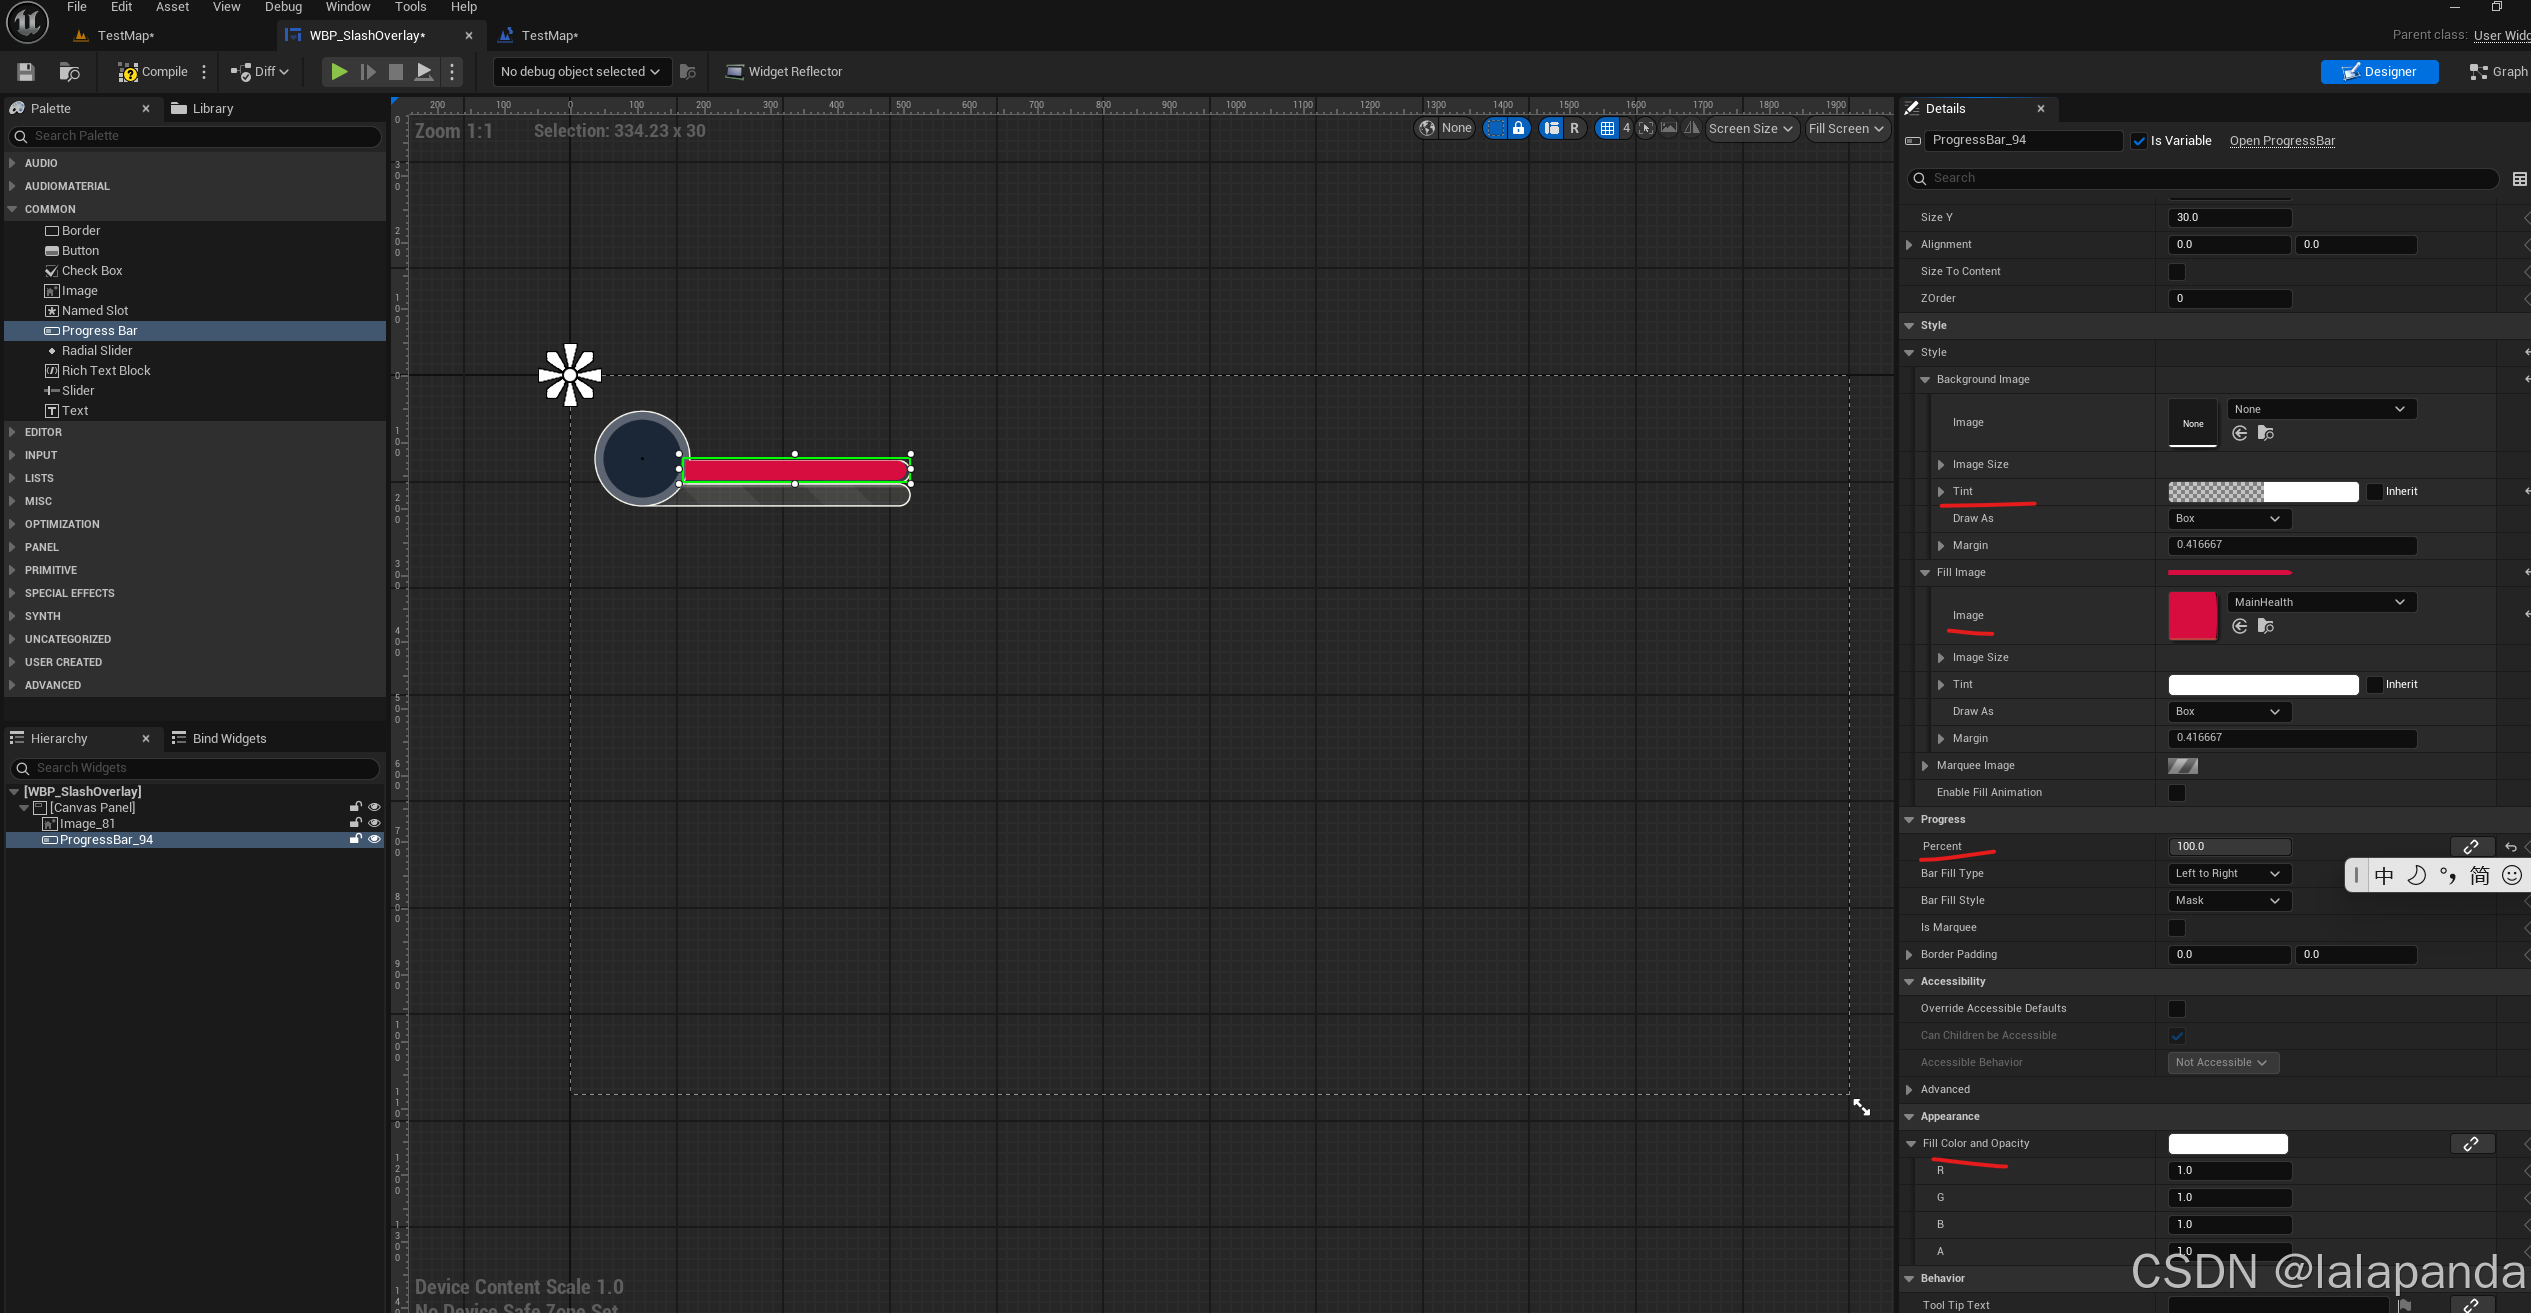This screenshot has width=2531, height=1313.
Task: Open the Screen Size dropdown
Action: 1750,128
